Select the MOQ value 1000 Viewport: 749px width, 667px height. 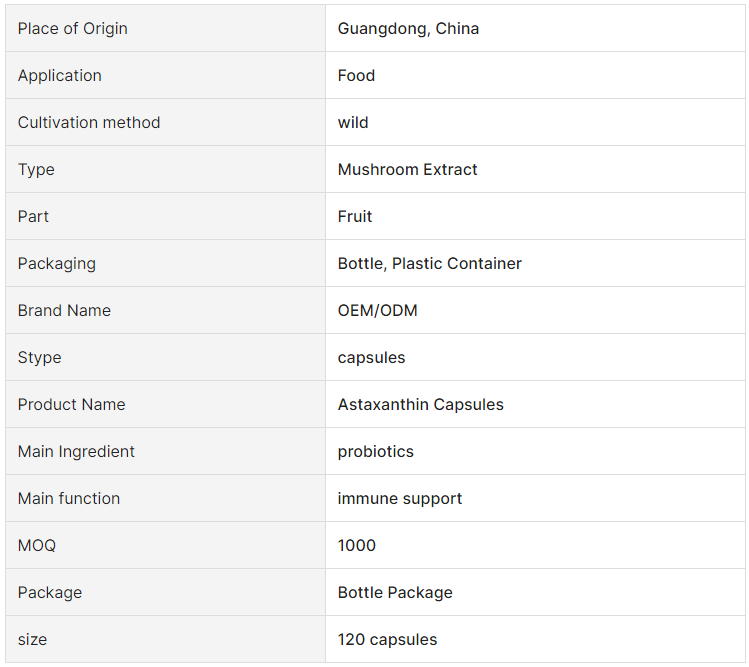[357, 545]
